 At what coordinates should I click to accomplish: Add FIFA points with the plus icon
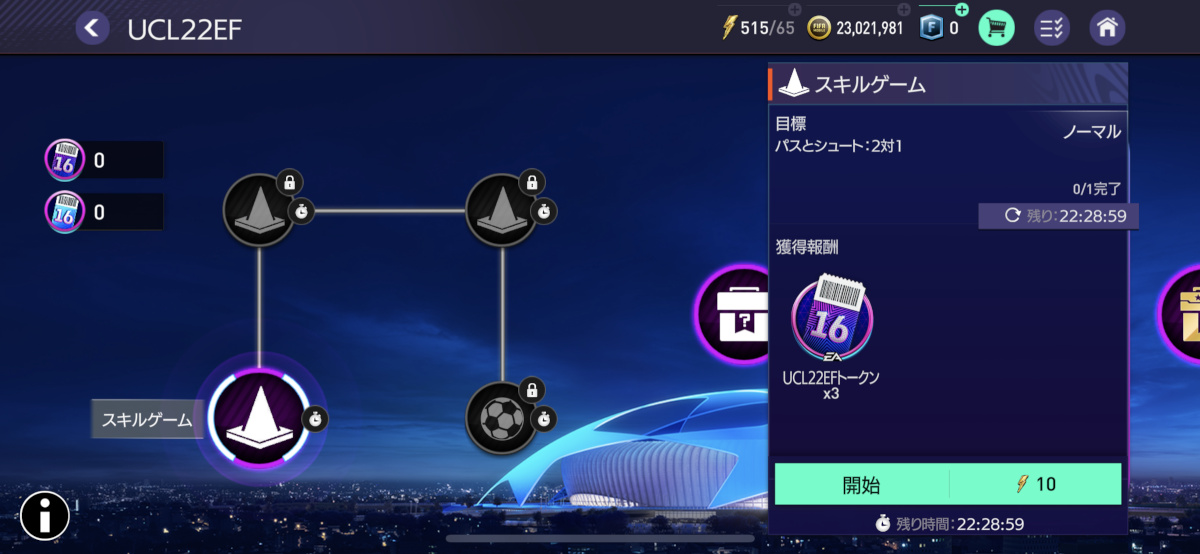(962, 9)
